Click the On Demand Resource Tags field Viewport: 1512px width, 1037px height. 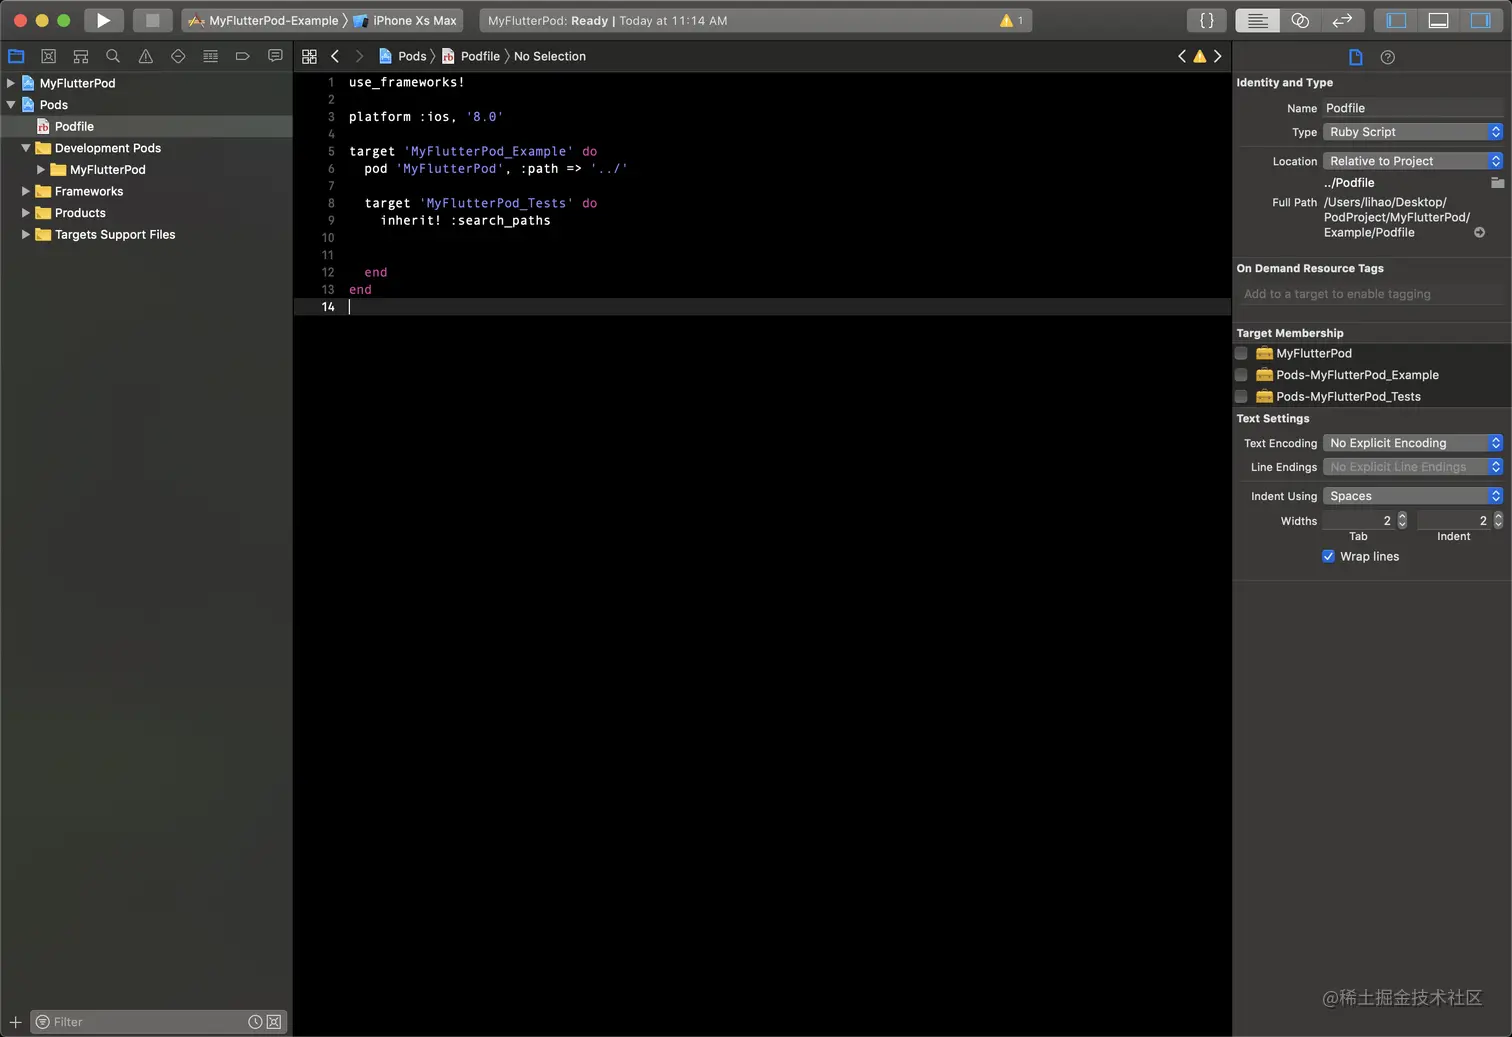[x=1372, y=294]
